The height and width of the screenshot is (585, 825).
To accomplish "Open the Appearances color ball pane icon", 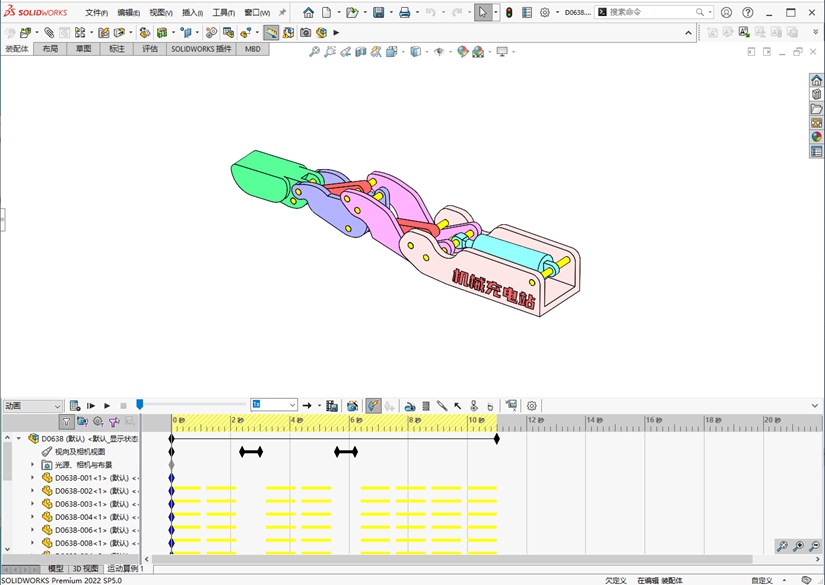I will (817, 137).
